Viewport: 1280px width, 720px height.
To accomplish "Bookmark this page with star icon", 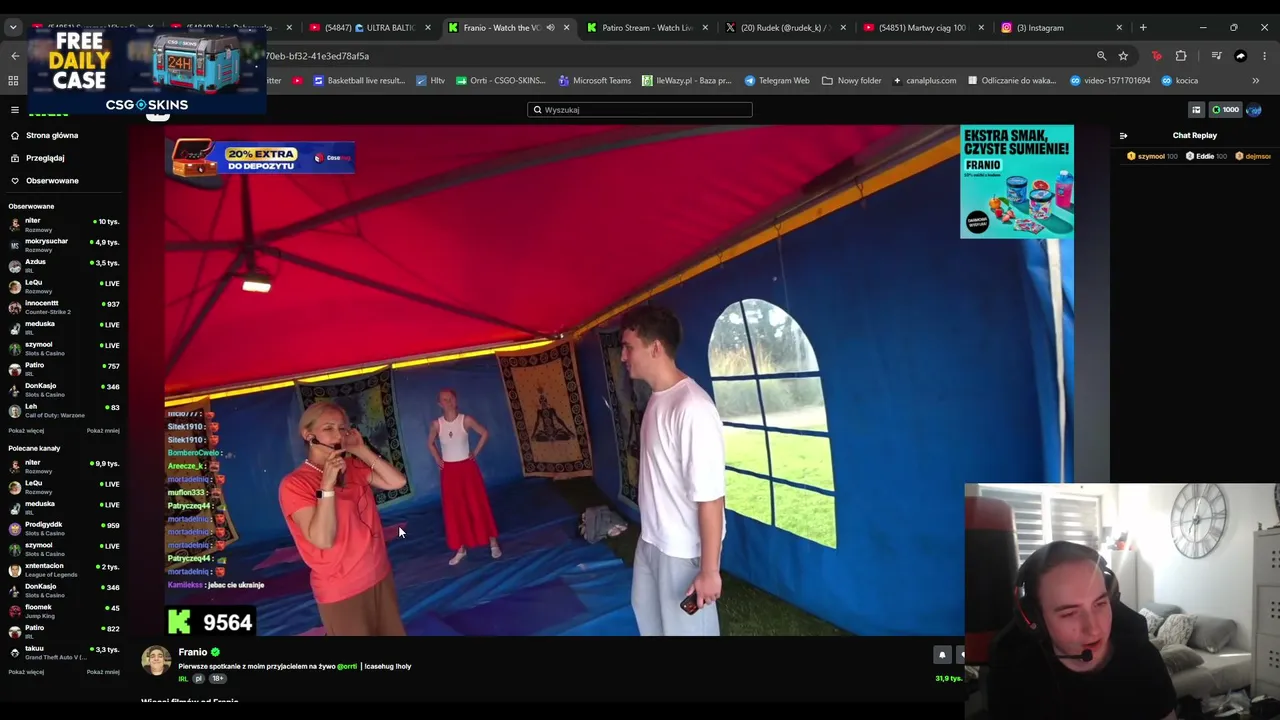I will tap(1123, 56).
